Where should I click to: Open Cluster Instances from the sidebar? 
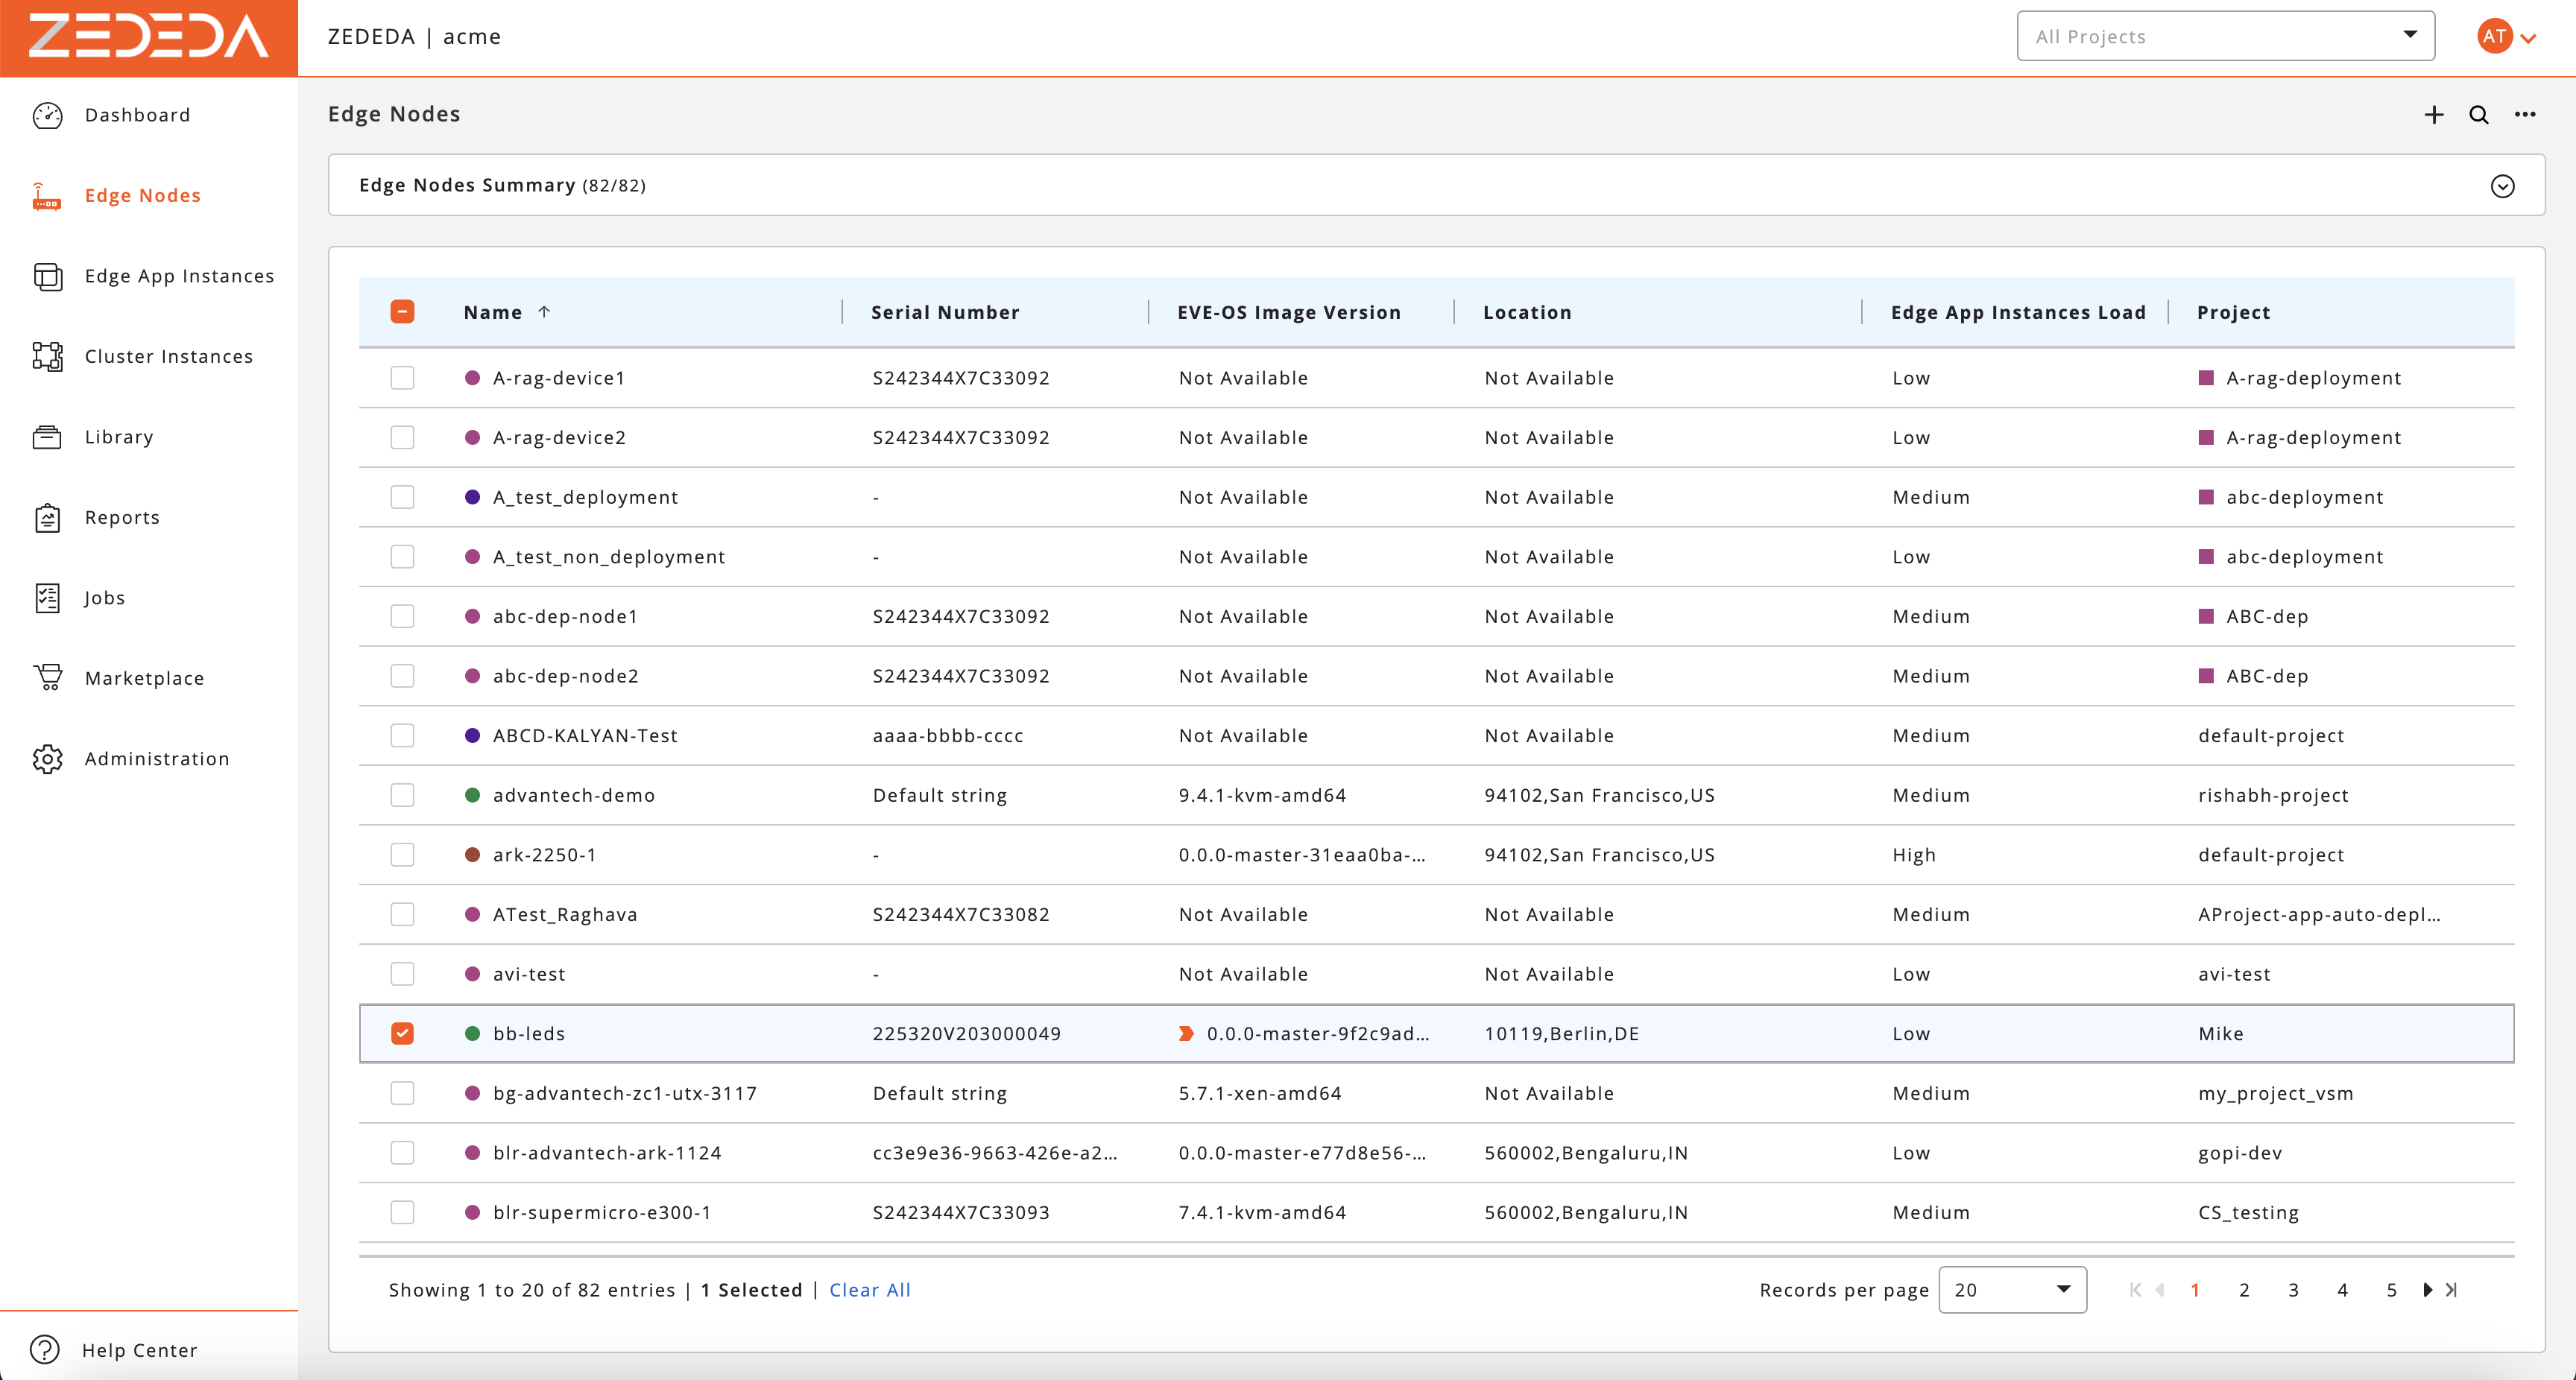167,356
